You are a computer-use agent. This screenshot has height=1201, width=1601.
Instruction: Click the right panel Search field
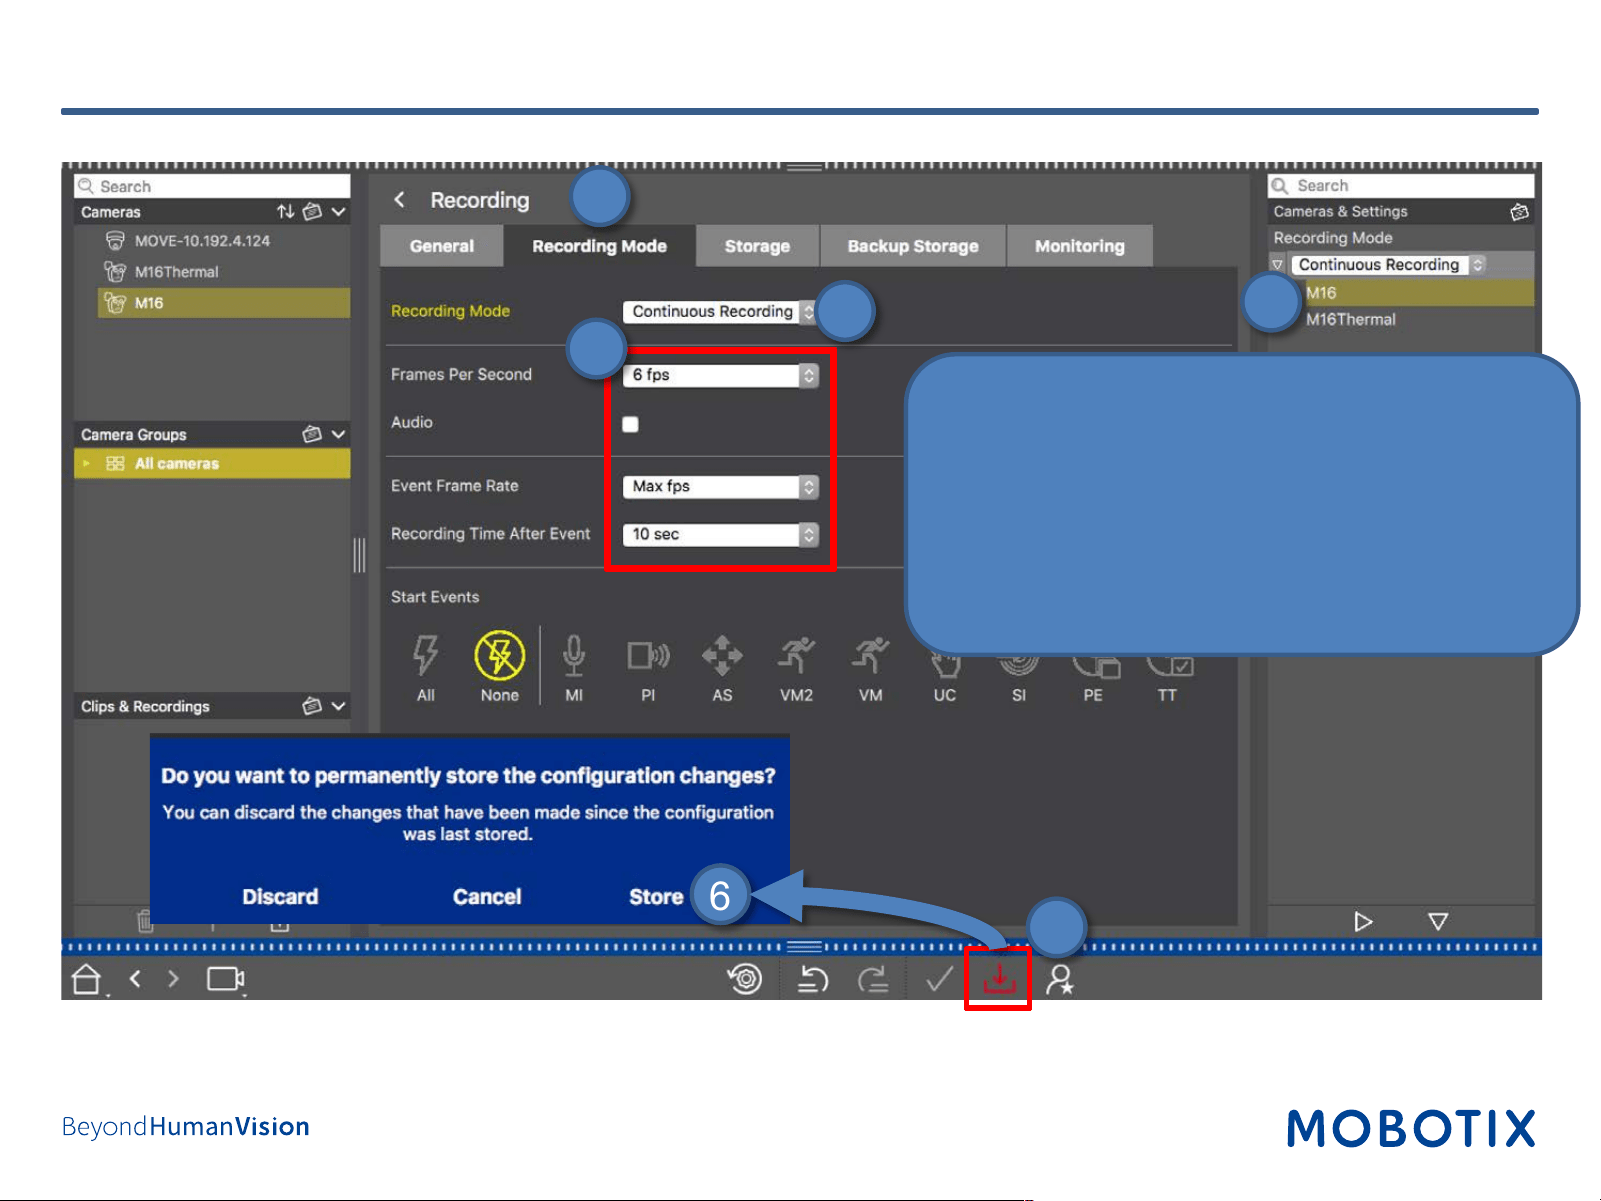coord(1401,186)
